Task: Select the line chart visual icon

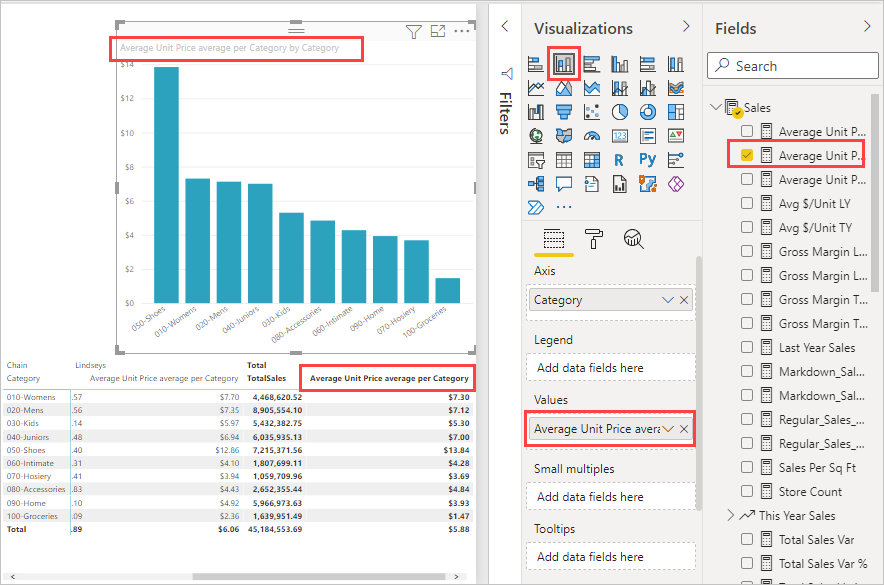Action: point(536,87)
